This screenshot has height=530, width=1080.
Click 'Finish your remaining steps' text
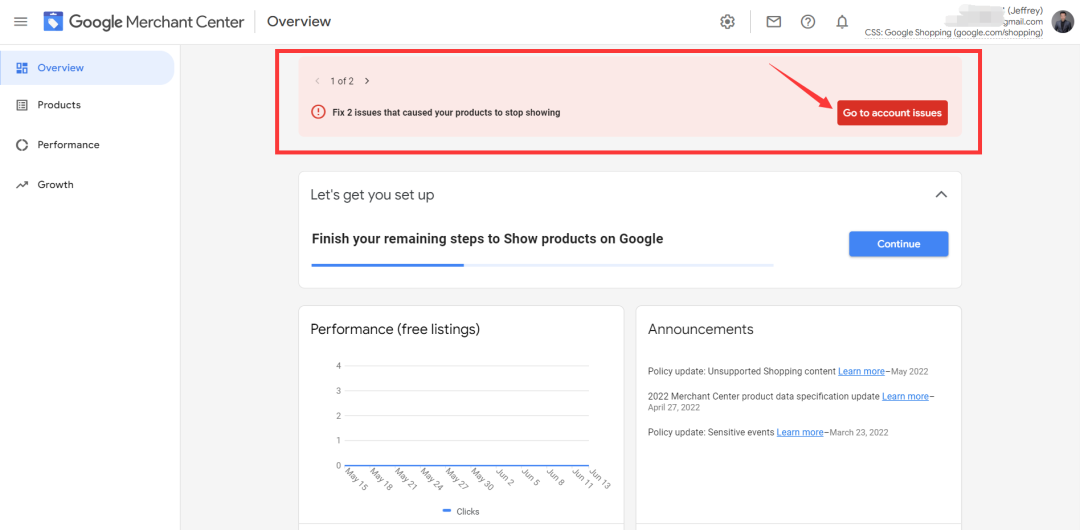[488, 239]
